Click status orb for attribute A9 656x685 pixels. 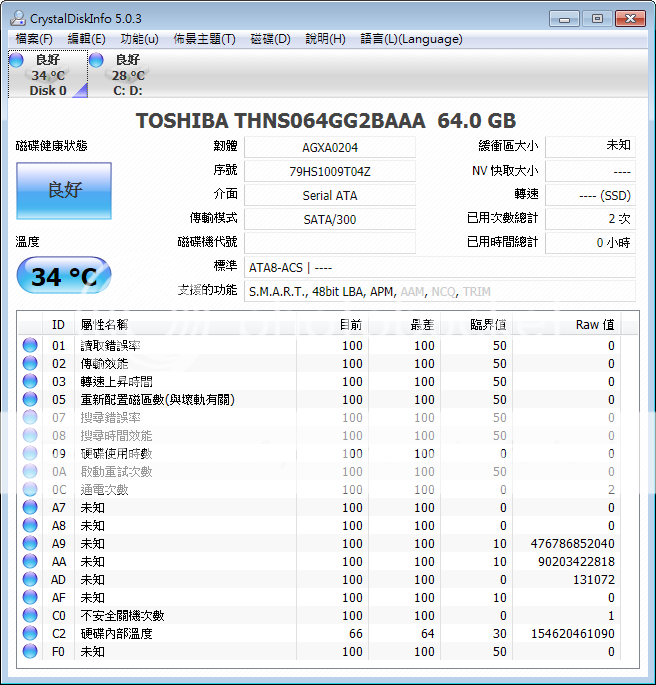pos(30,543)
